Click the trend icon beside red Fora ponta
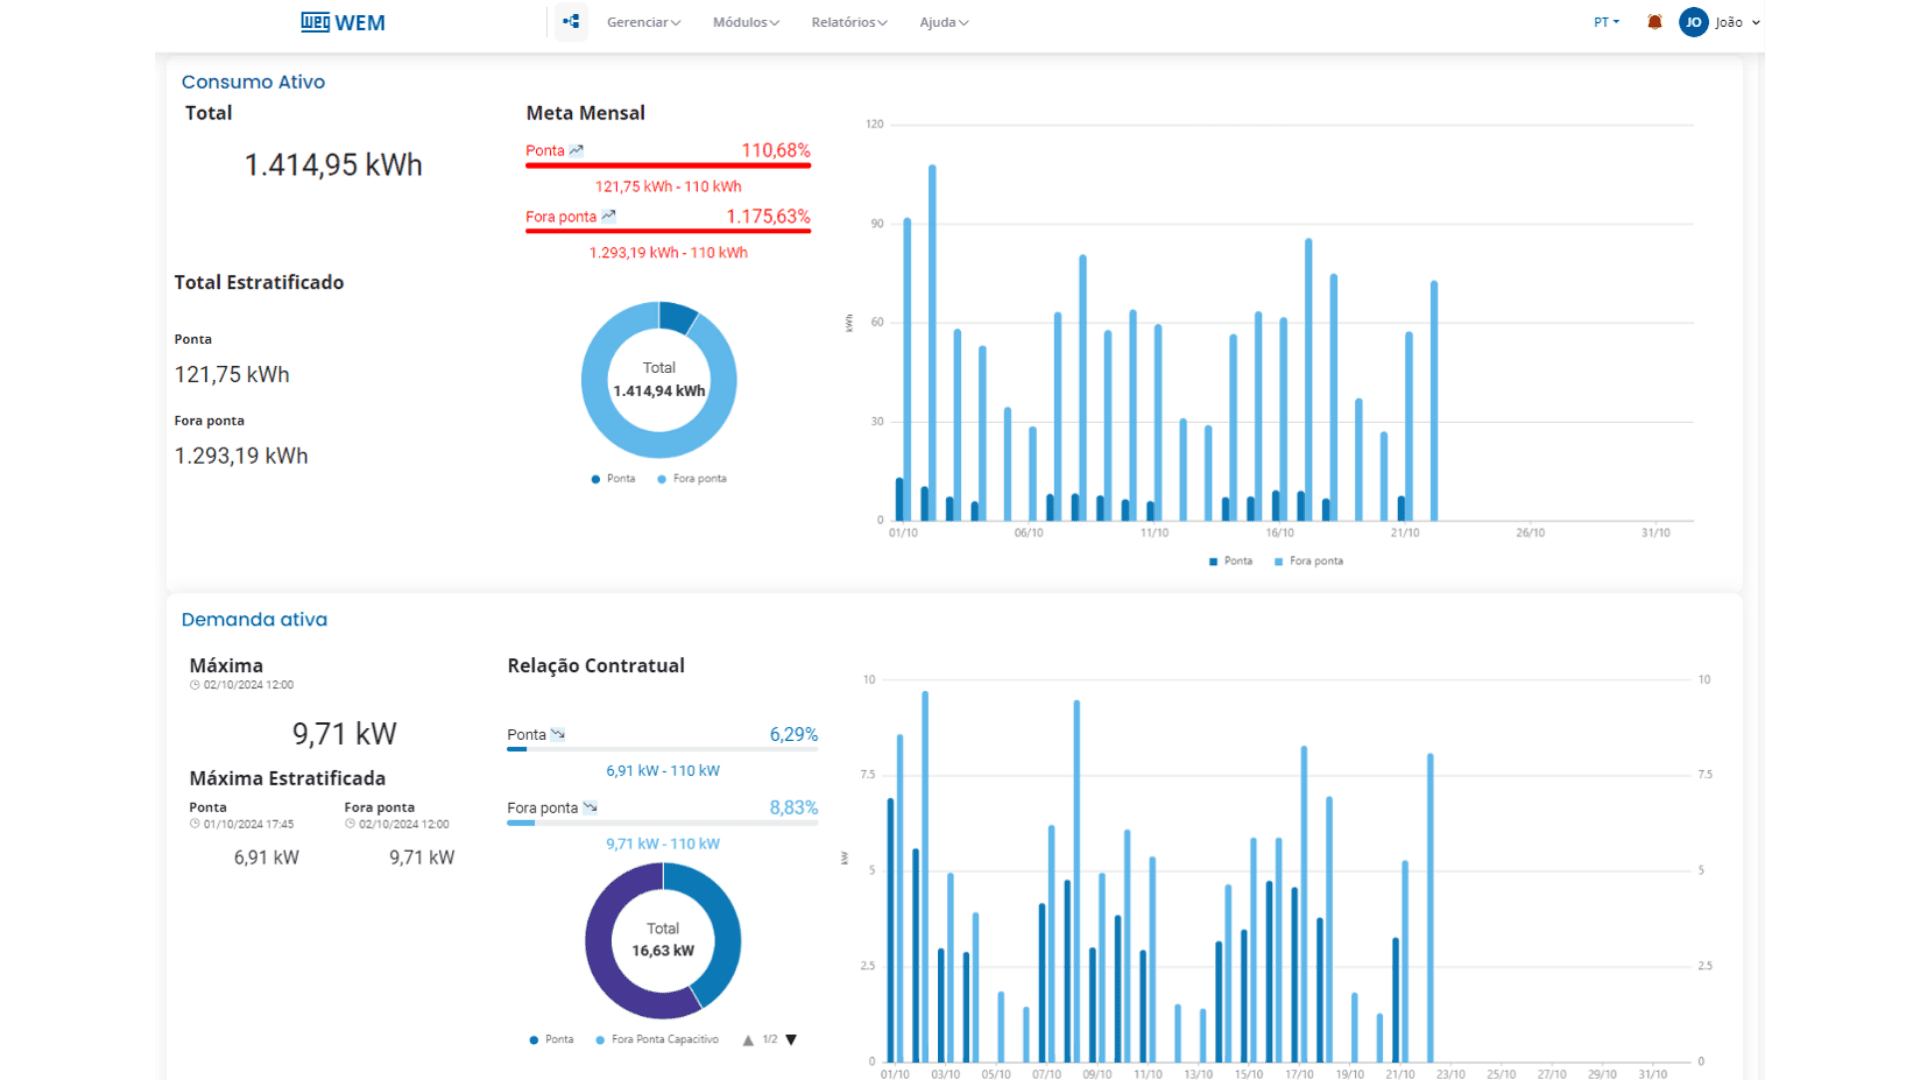 point(608,216)
